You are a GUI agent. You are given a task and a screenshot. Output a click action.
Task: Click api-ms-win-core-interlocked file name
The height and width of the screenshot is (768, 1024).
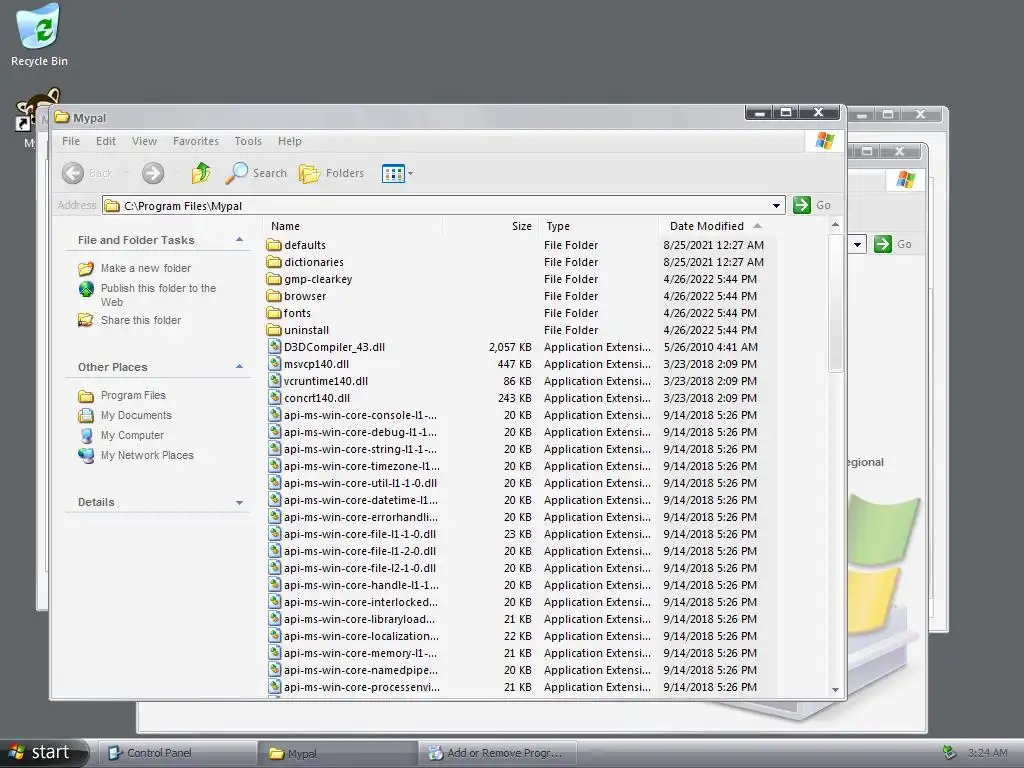(x=361, y=602)
